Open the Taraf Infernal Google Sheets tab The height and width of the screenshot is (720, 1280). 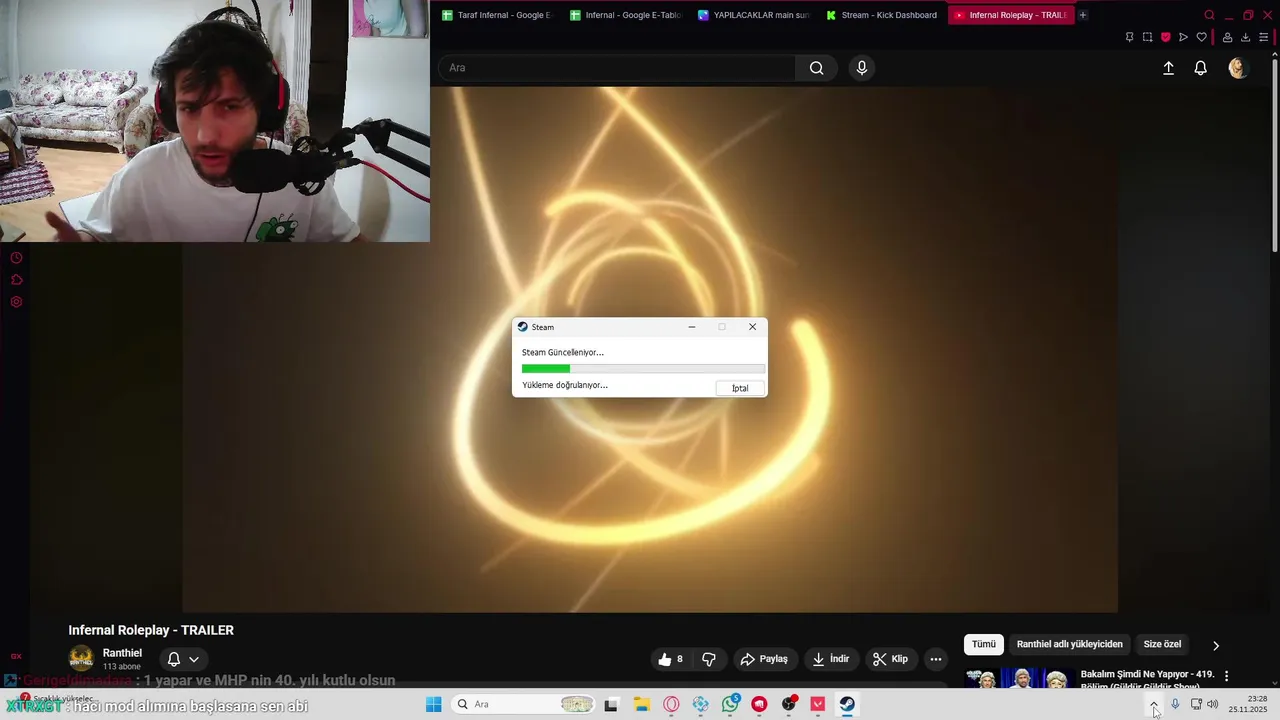point(496,15)
